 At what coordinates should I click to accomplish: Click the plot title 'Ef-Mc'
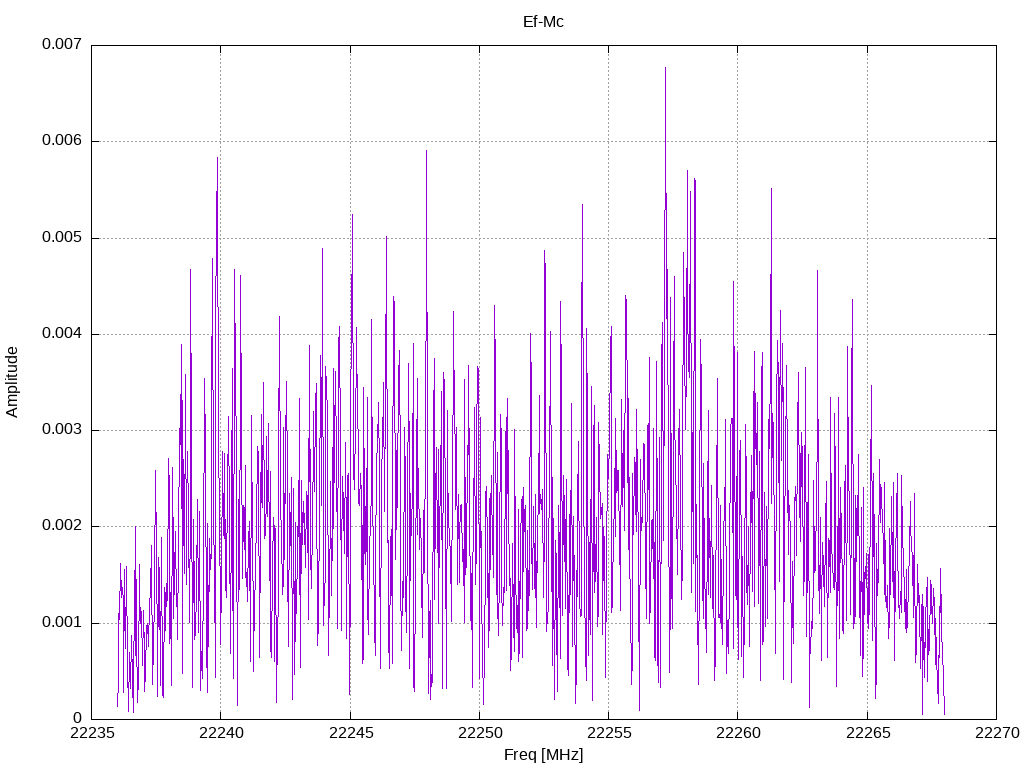543,22
